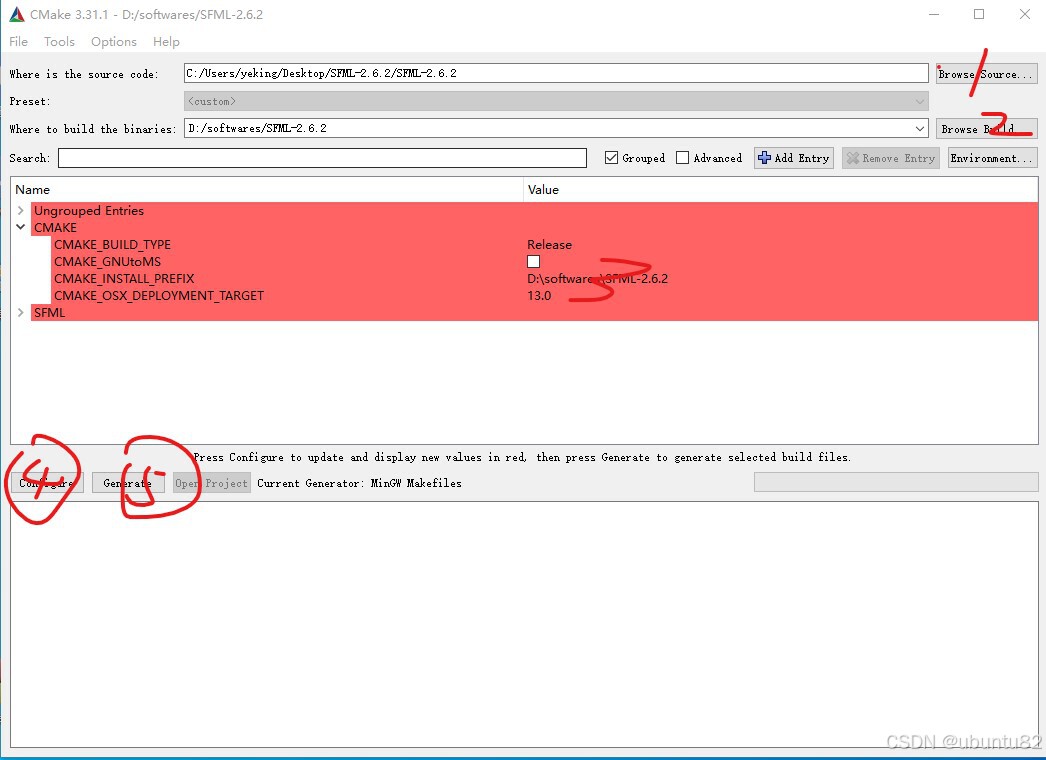Expand the SFML group
Screen dimensions: 1046x760
coord(21,312)
